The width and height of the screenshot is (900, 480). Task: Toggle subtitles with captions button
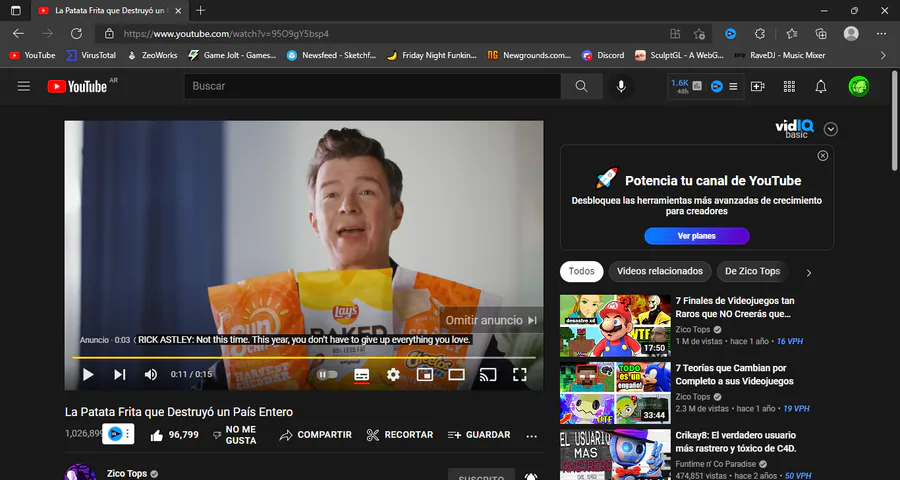[362, 375]
